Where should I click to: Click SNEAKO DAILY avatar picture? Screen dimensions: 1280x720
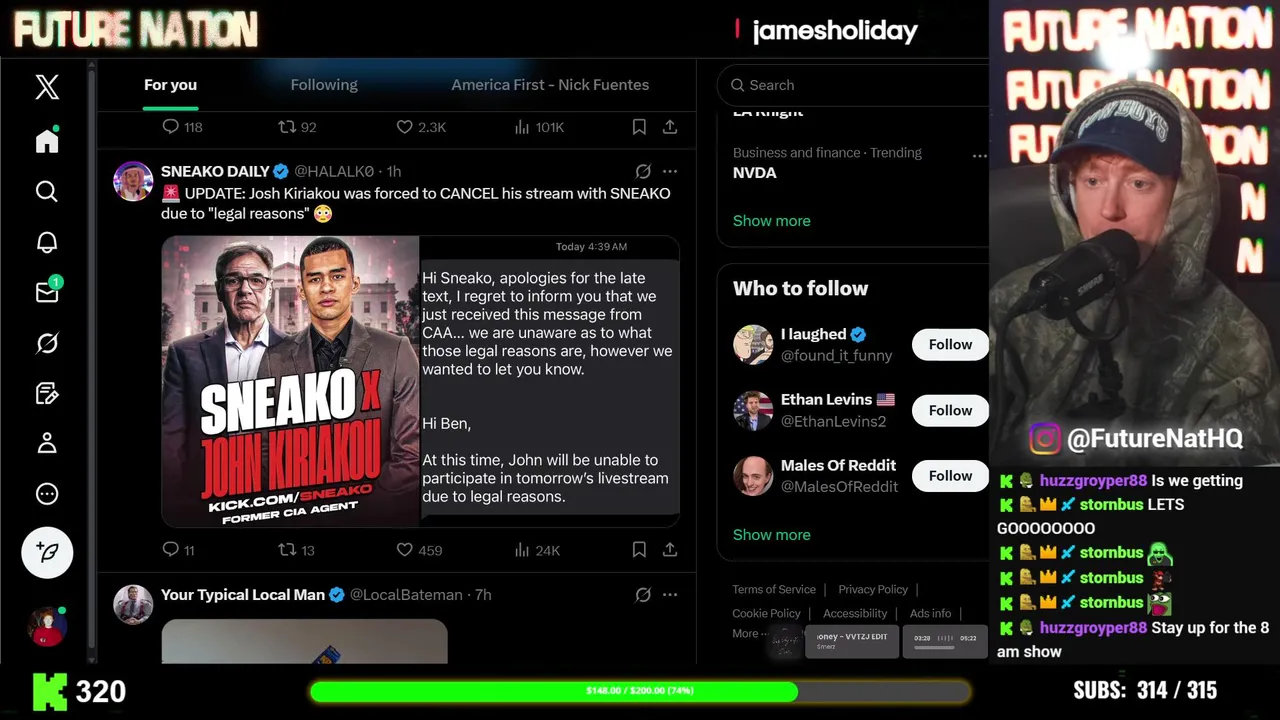pyautogui.click(x=133, y=181)
